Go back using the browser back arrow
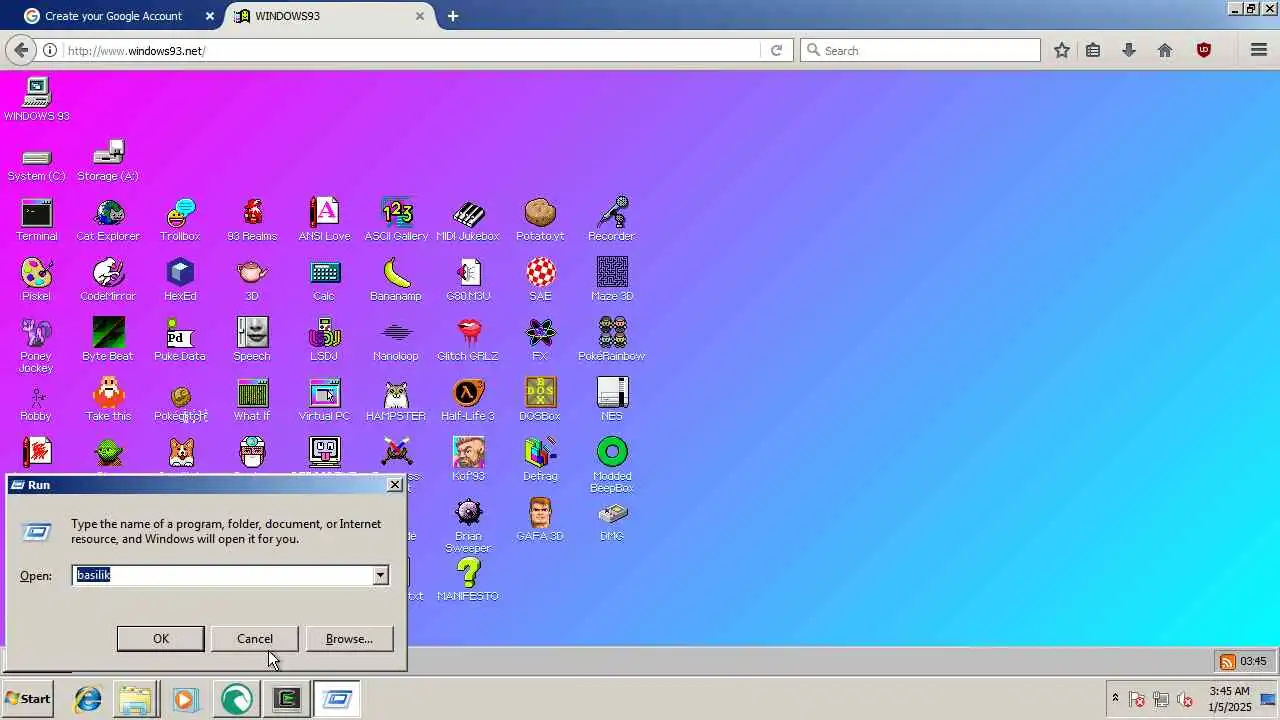This screenshot has height=720, width=1280. (21, 50)
